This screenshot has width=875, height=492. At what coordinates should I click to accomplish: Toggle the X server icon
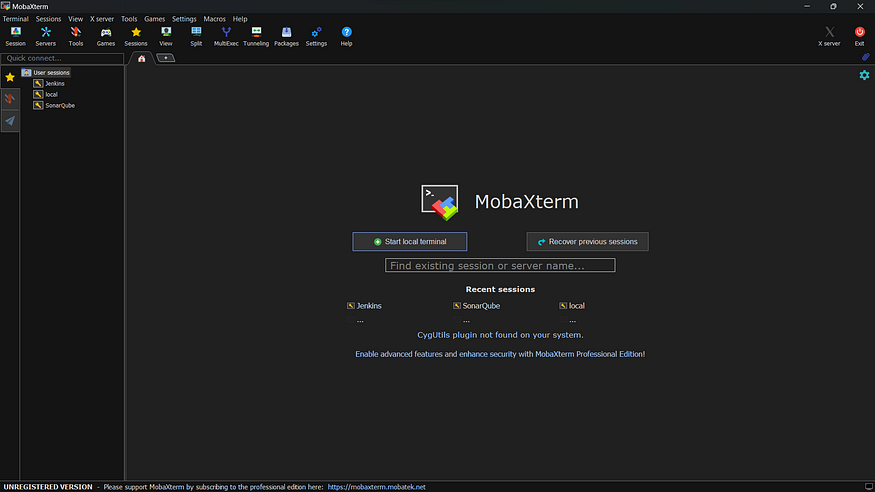[829, 36]
